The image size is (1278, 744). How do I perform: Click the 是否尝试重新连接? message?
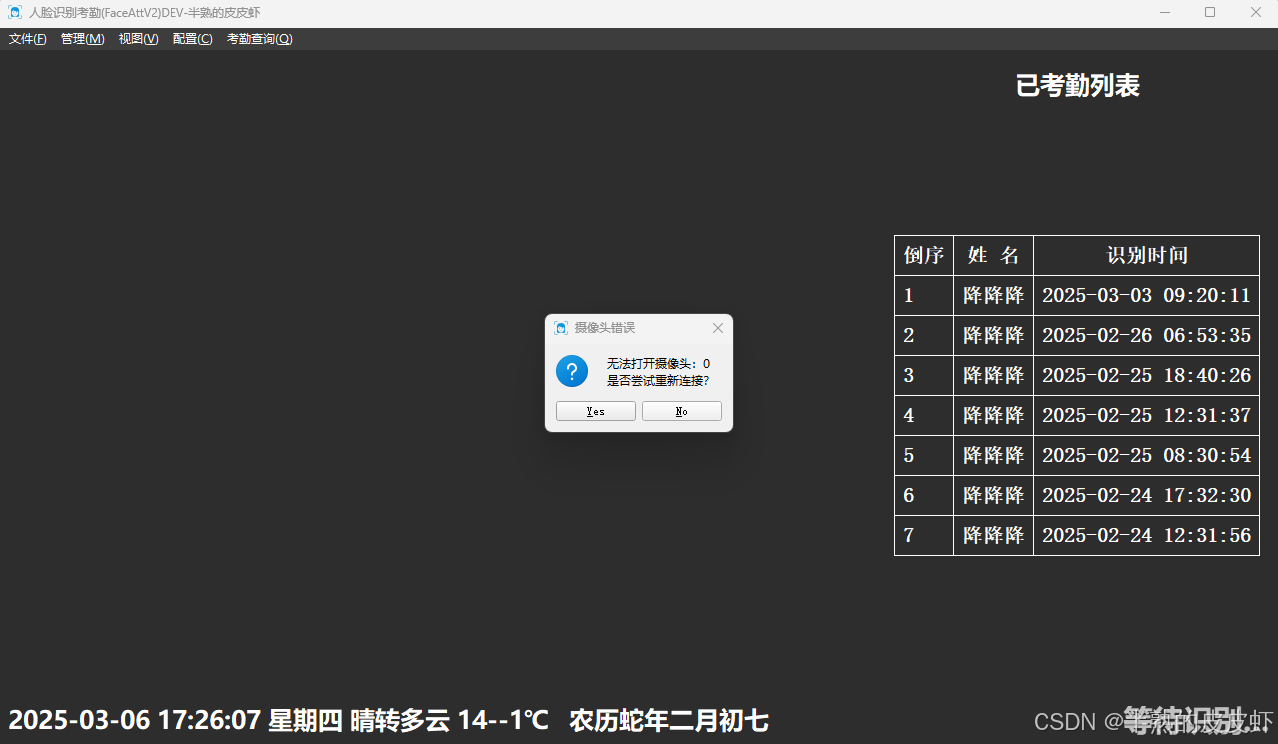point(658,381)
